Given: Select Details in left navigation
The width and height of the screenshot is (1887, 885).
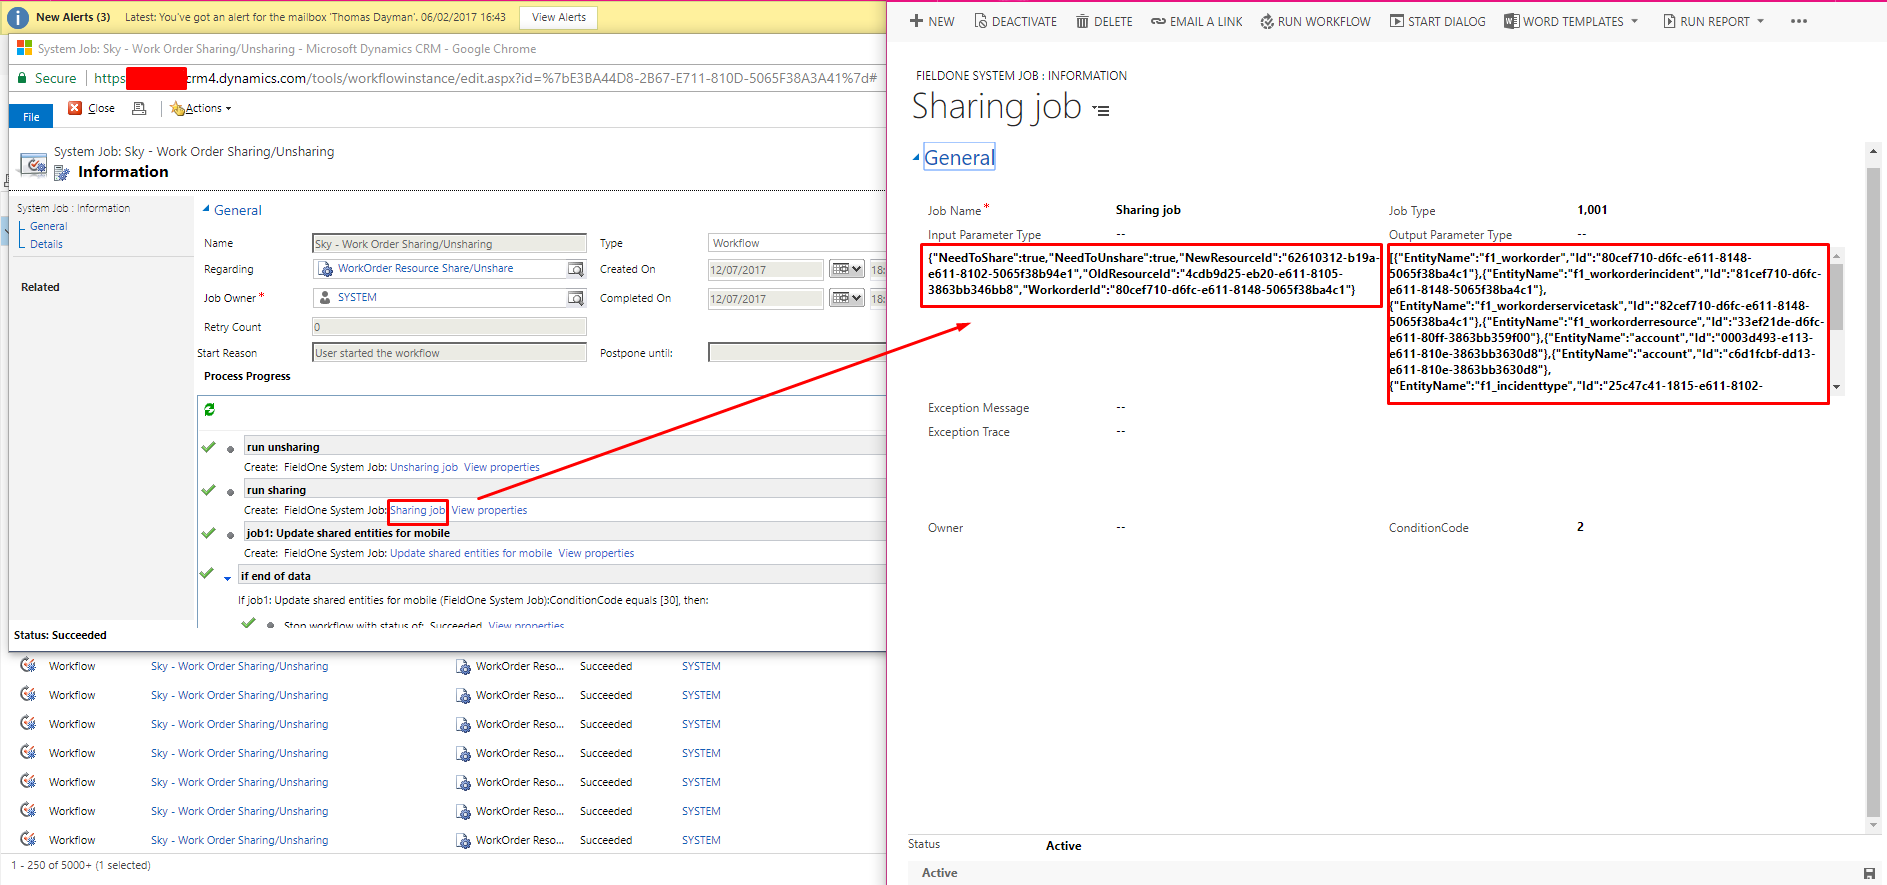Looking at the screenshot, I should (46, 244).
